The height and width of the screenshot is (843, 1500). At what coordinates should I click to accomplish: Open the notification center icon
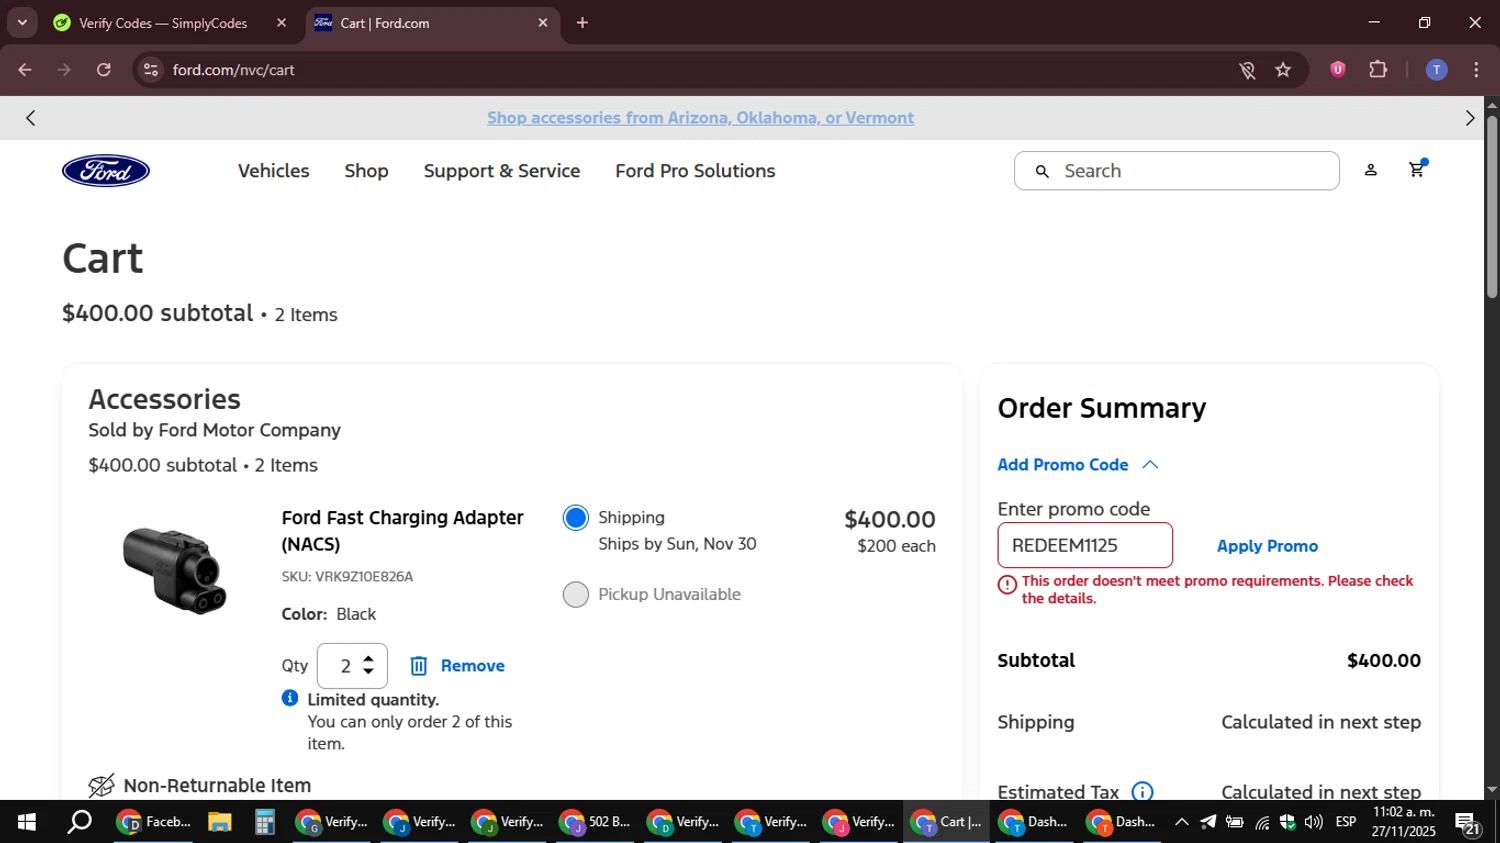tap(1468, 823)
